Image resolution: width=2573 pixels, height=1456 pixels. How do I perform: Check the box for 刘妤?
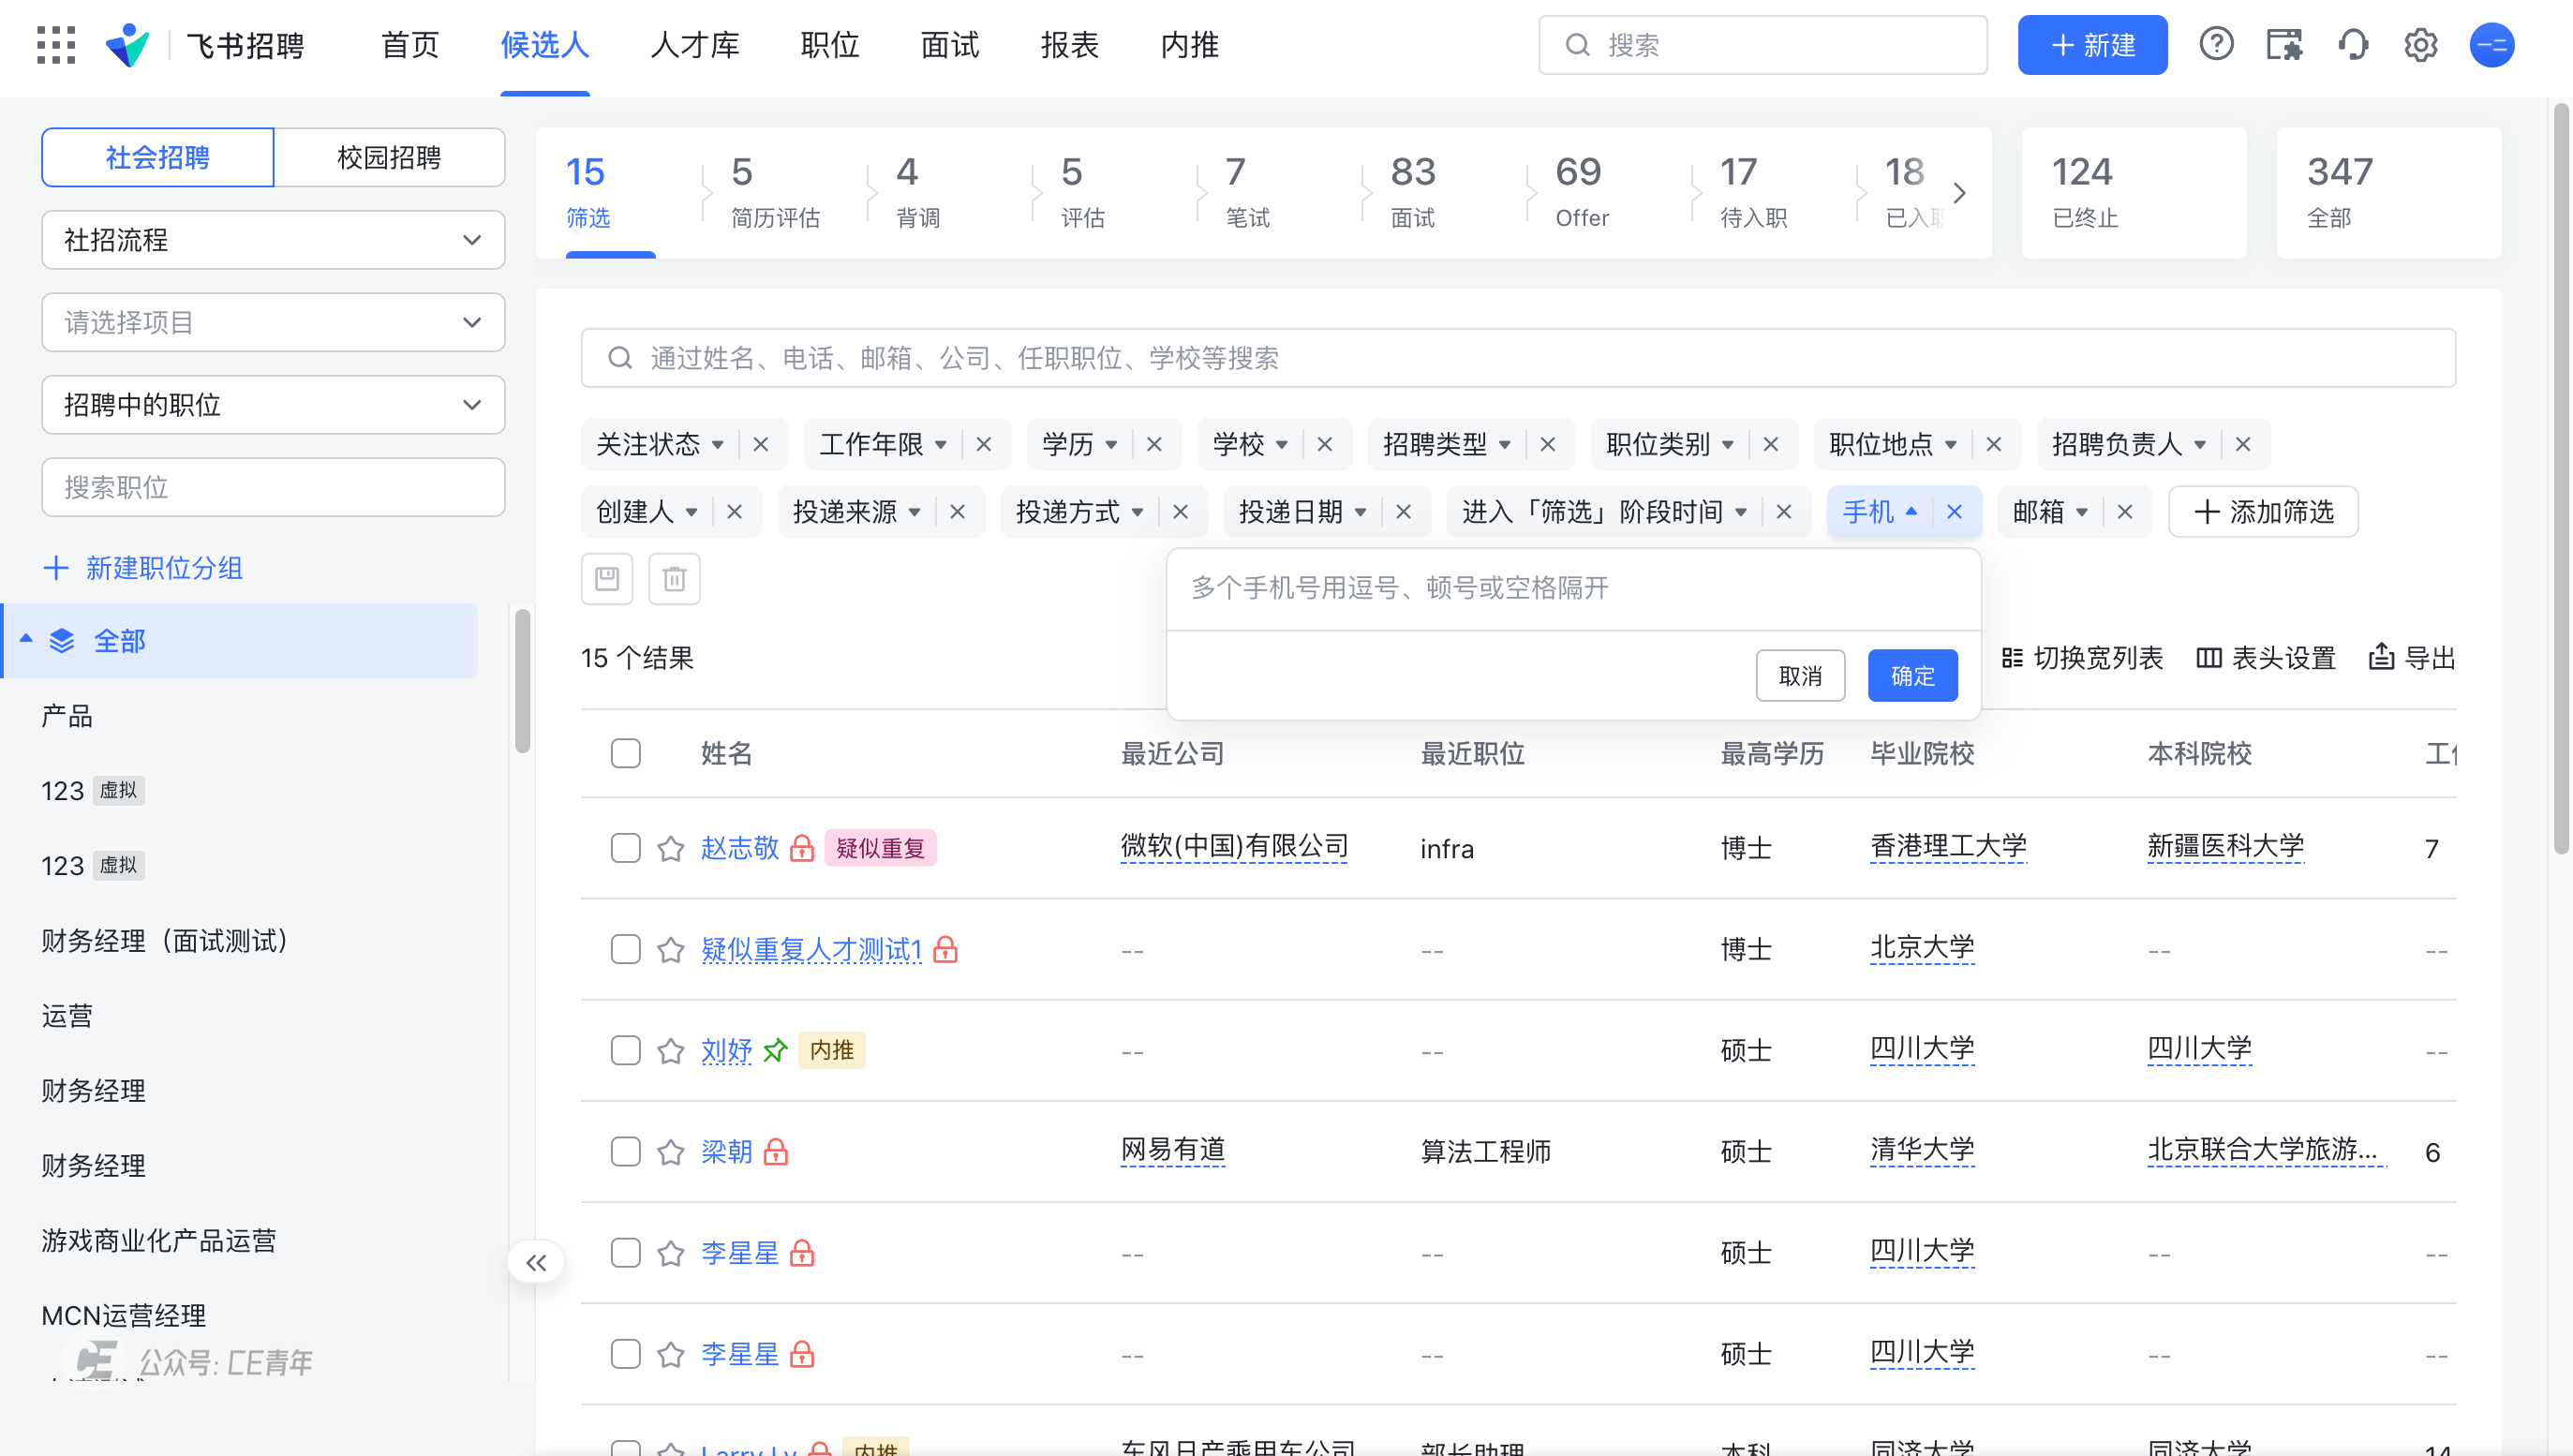point(625,1050)
